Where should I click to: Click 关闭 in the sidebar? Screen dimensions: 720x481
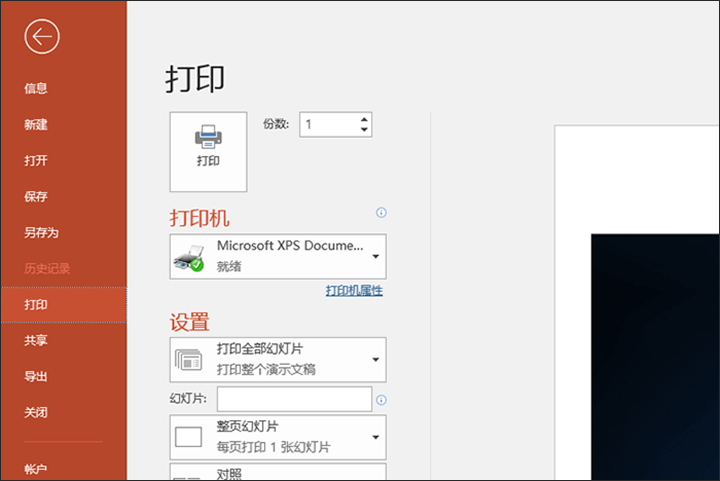(36, 413)
